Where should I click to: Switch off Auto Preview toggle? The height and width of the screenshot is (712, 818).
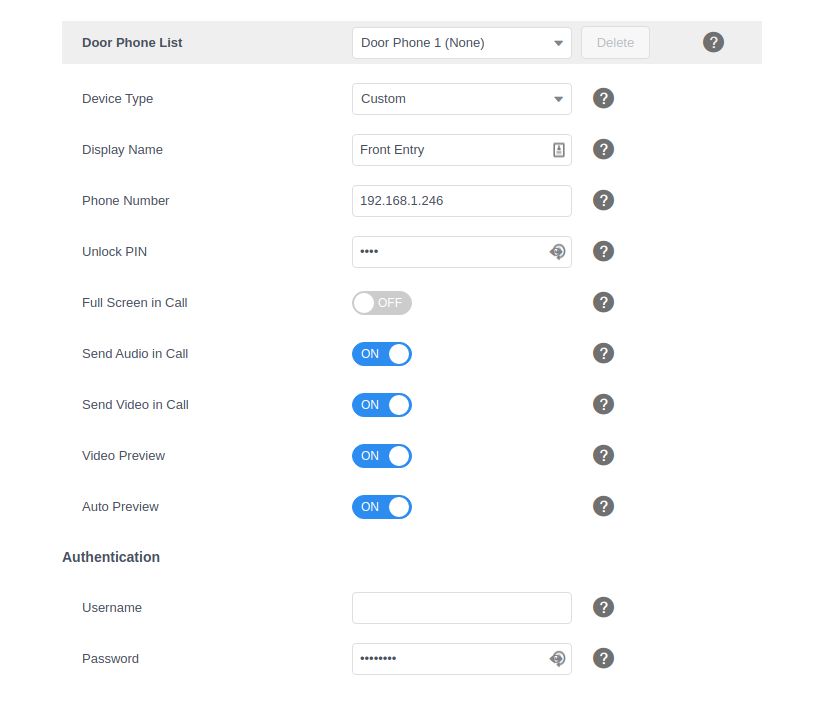tap(381, 507)
